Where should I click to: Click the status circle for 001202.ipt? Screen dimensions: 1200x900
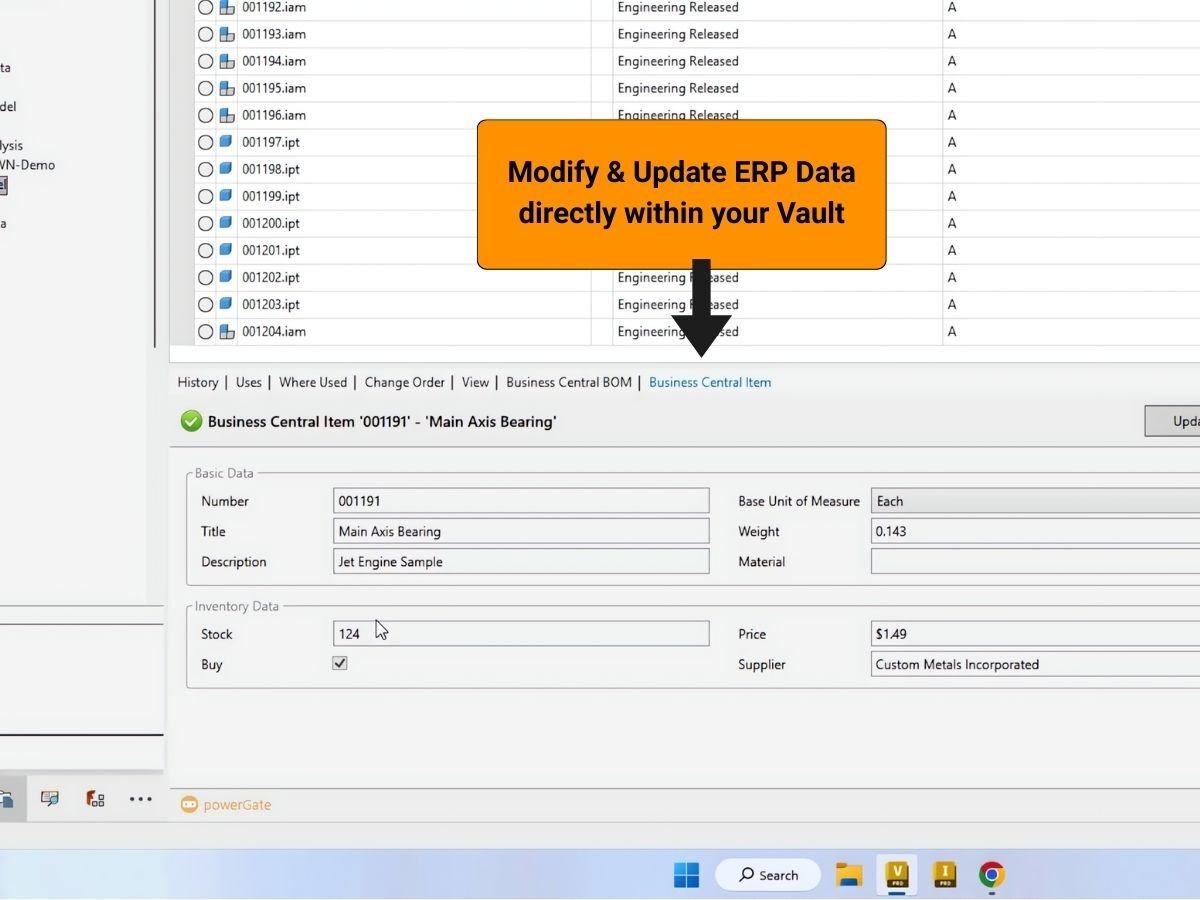click(x=206, y=277)
